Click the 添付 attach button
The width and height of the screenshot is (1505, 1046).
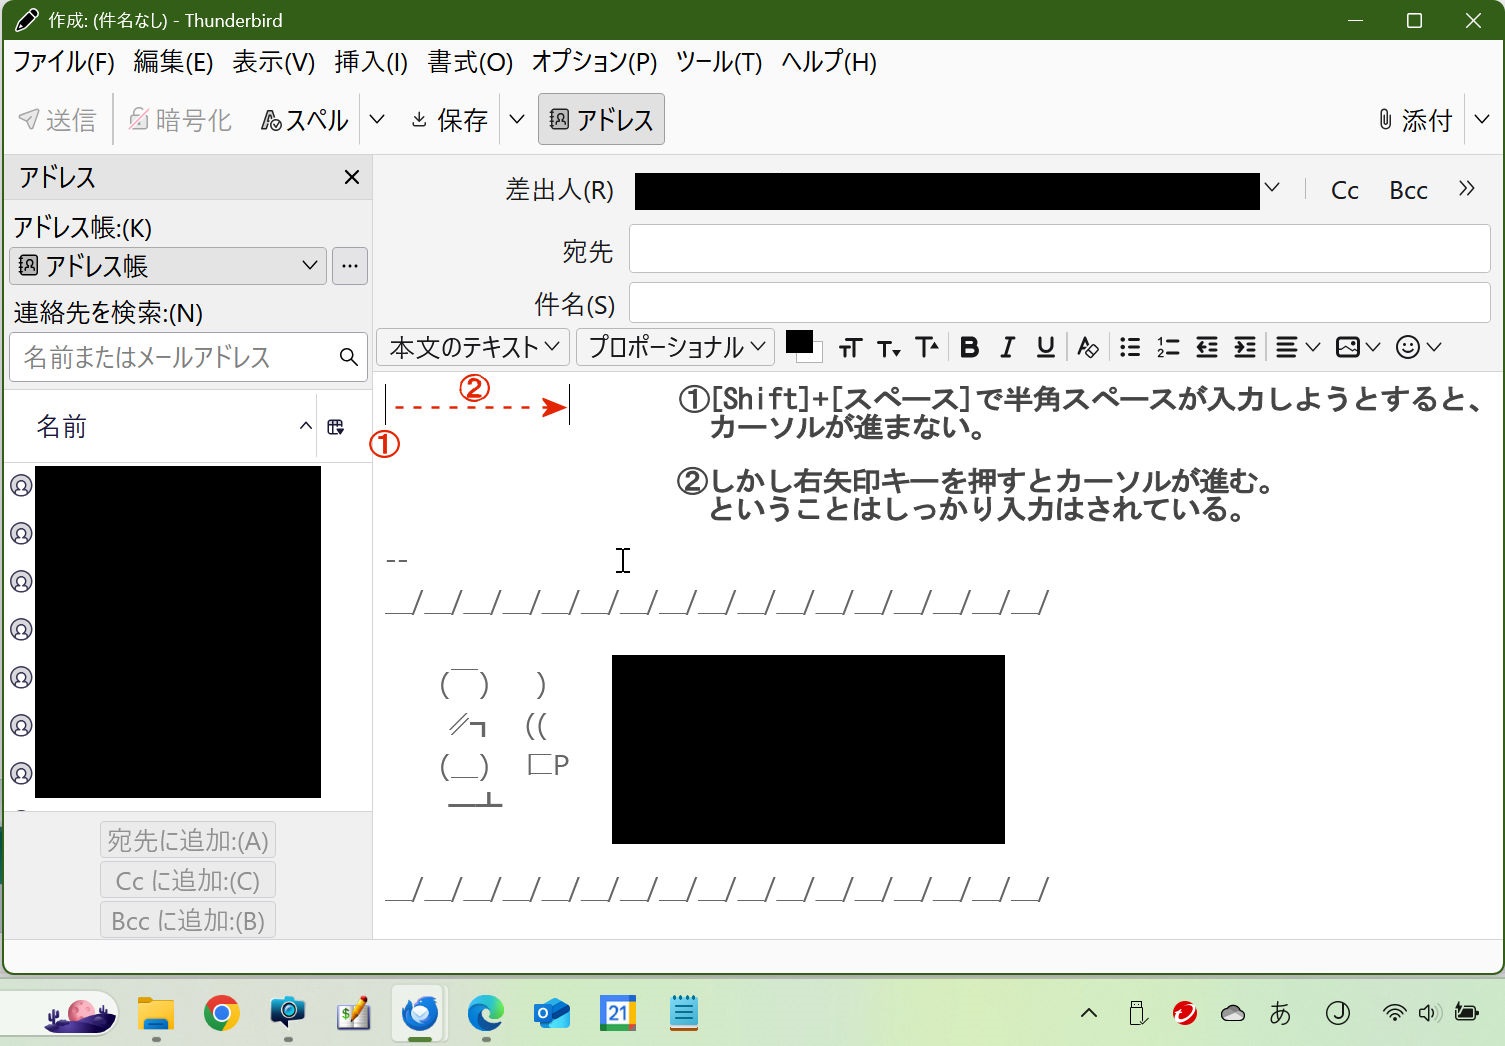tap(1414, 120)
